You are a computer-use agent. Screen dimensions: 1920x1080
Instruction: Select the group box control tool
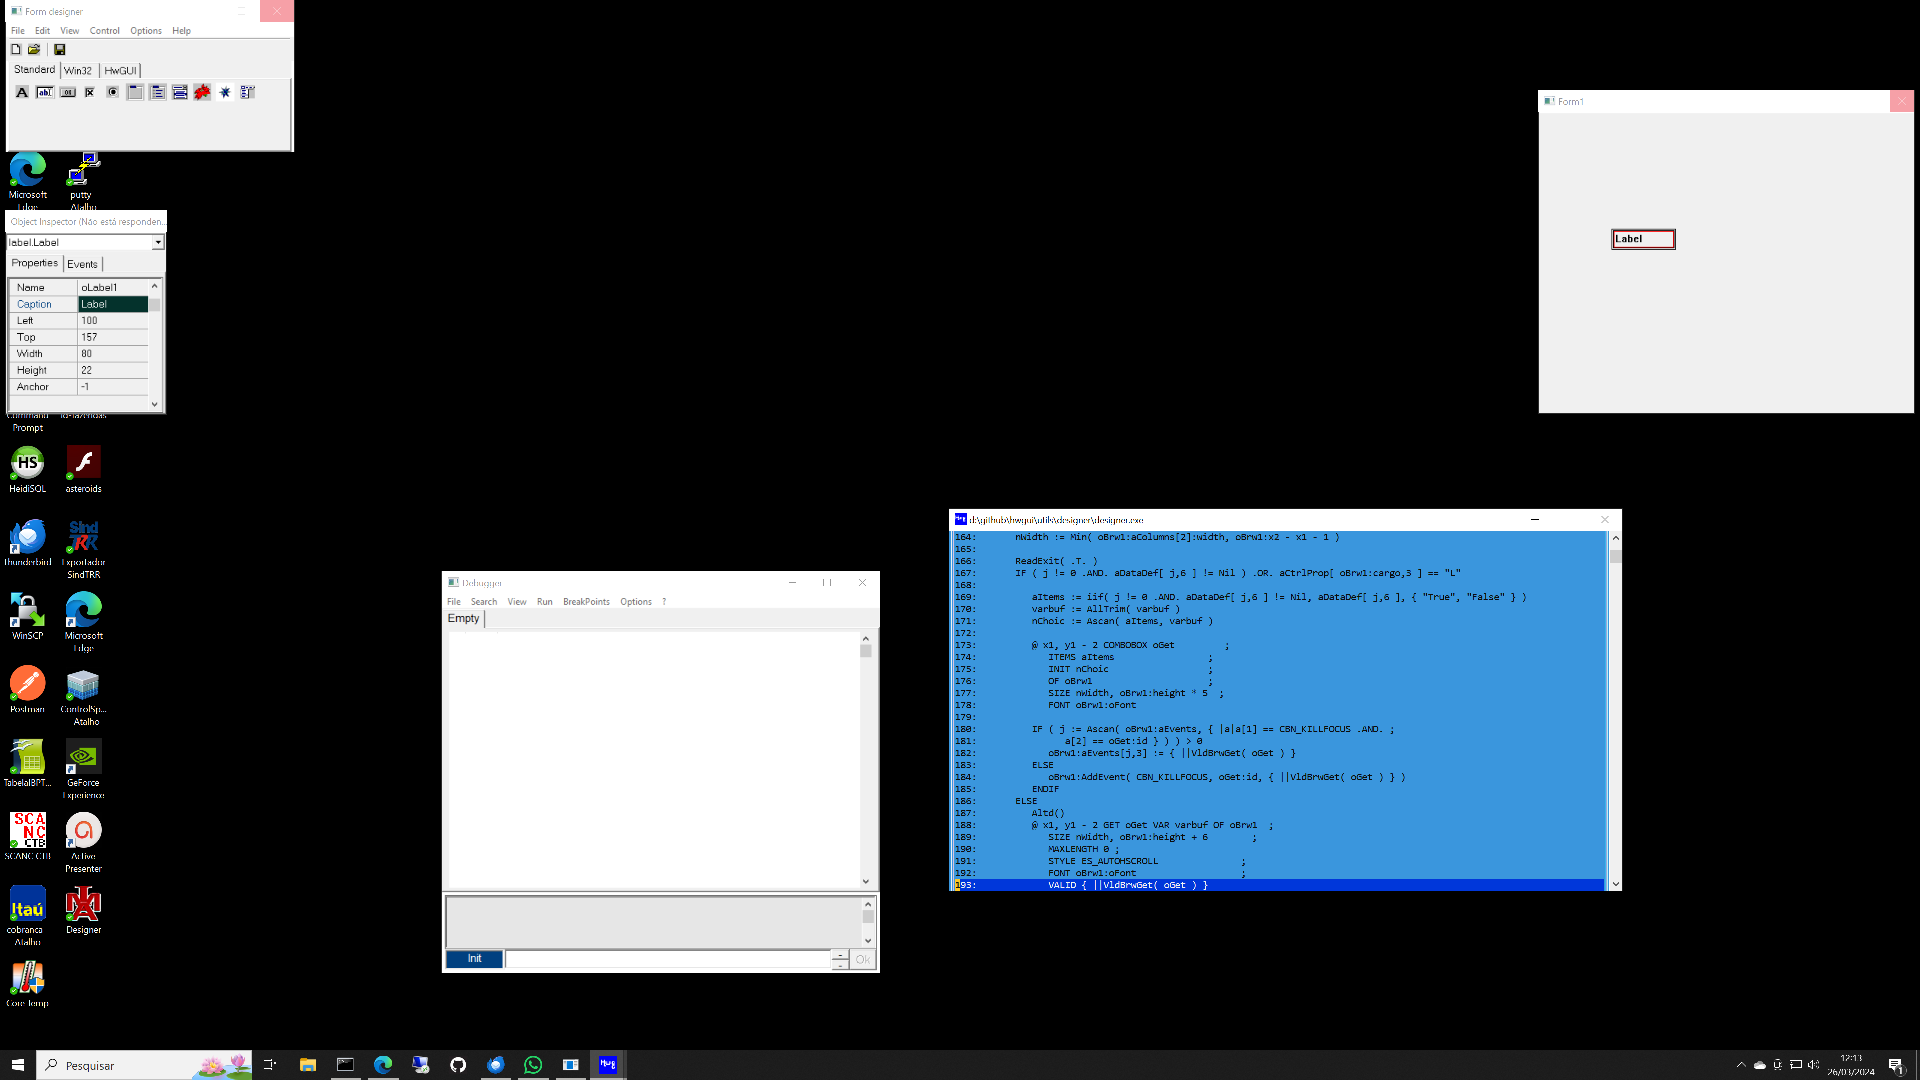click(135, 92)
